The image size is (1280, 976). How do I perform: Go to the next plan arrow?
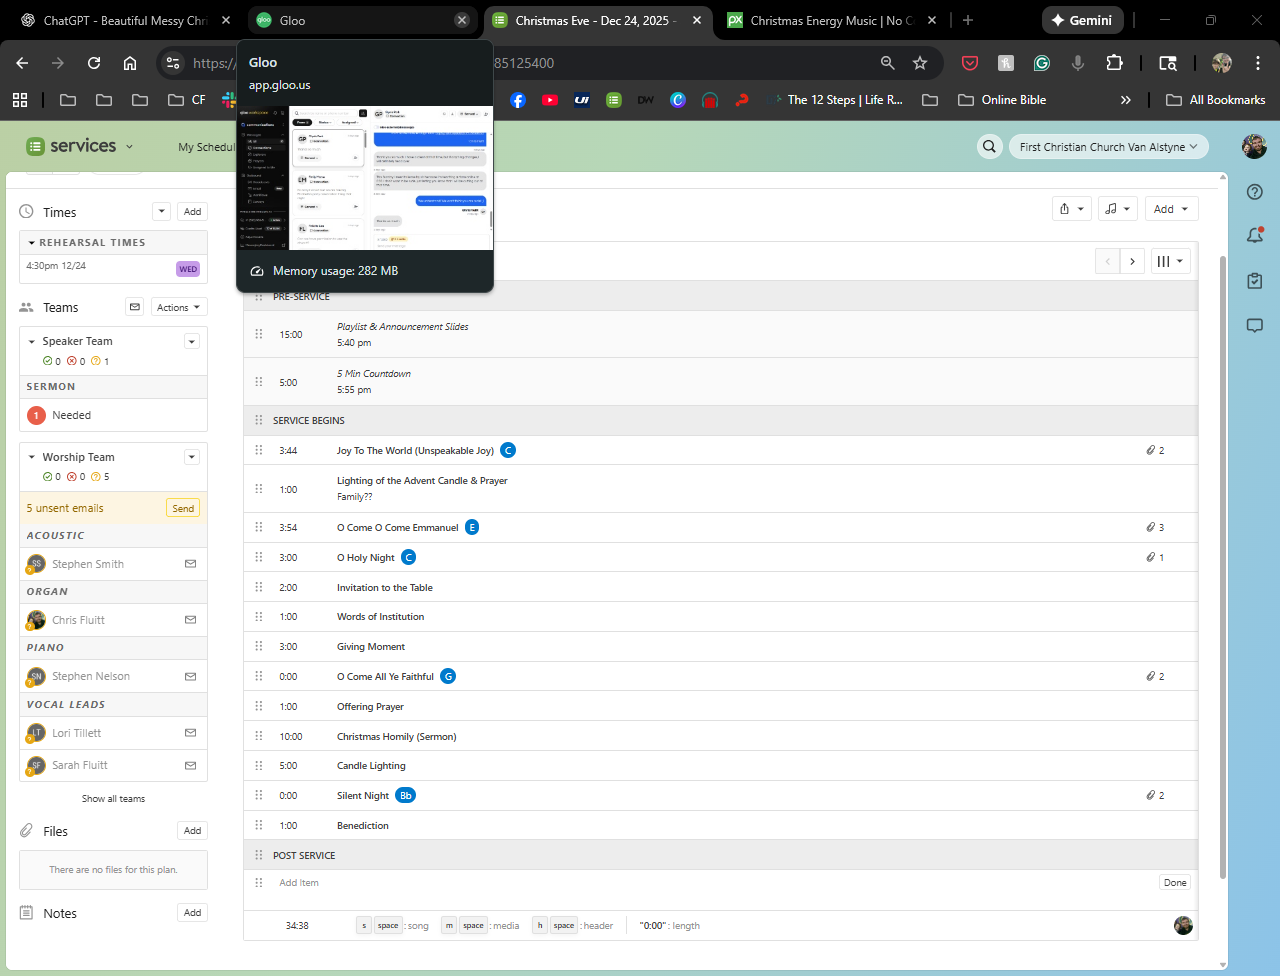pyautogui.click(x=1132, y=262)
